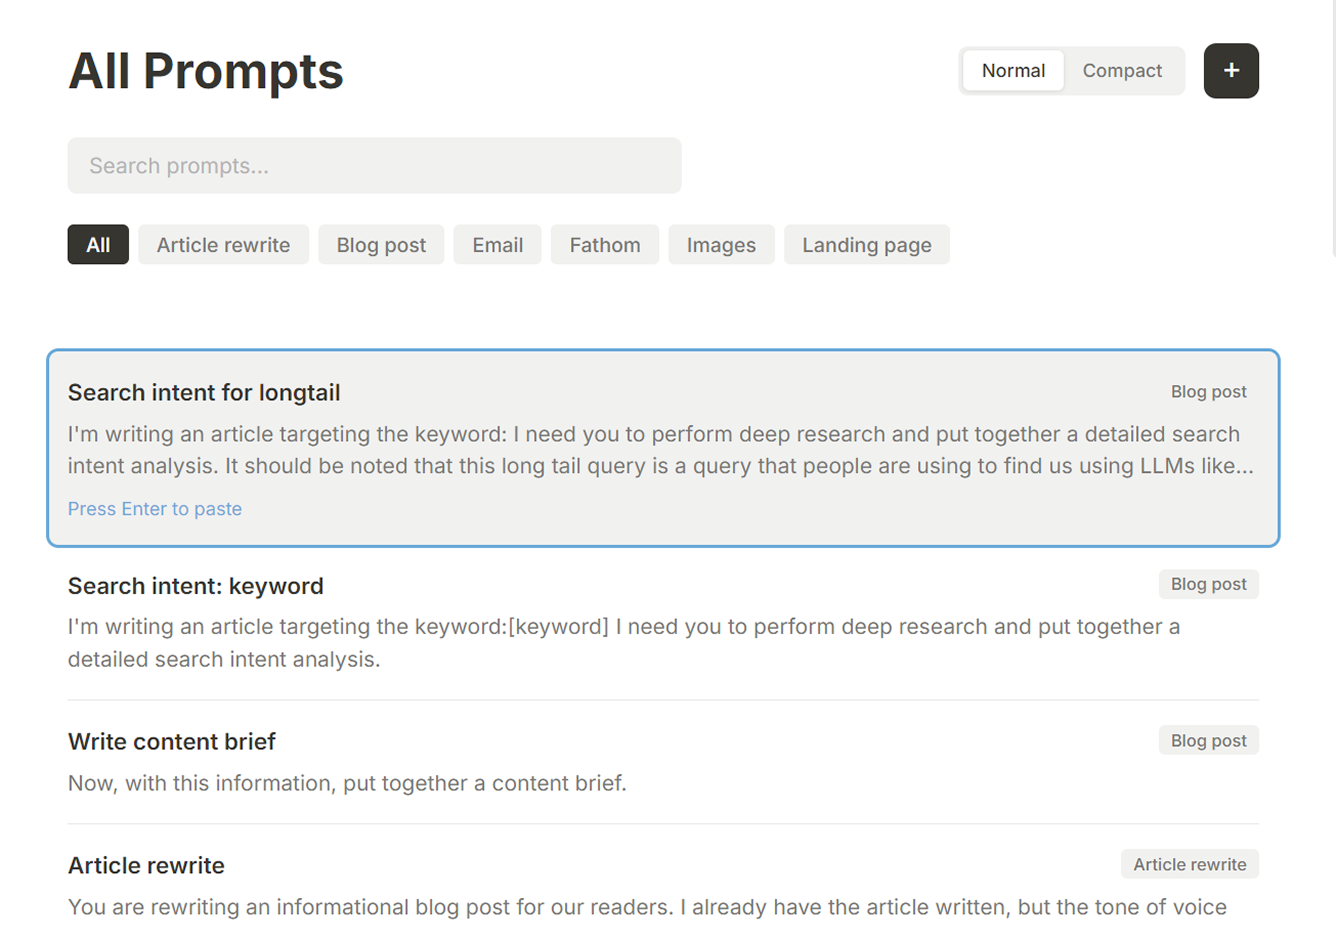This screenshot has width=1336, height=929.
Task: Click the Blog post badge on 'Write content brief'
Action: (x=1208, y=740)
